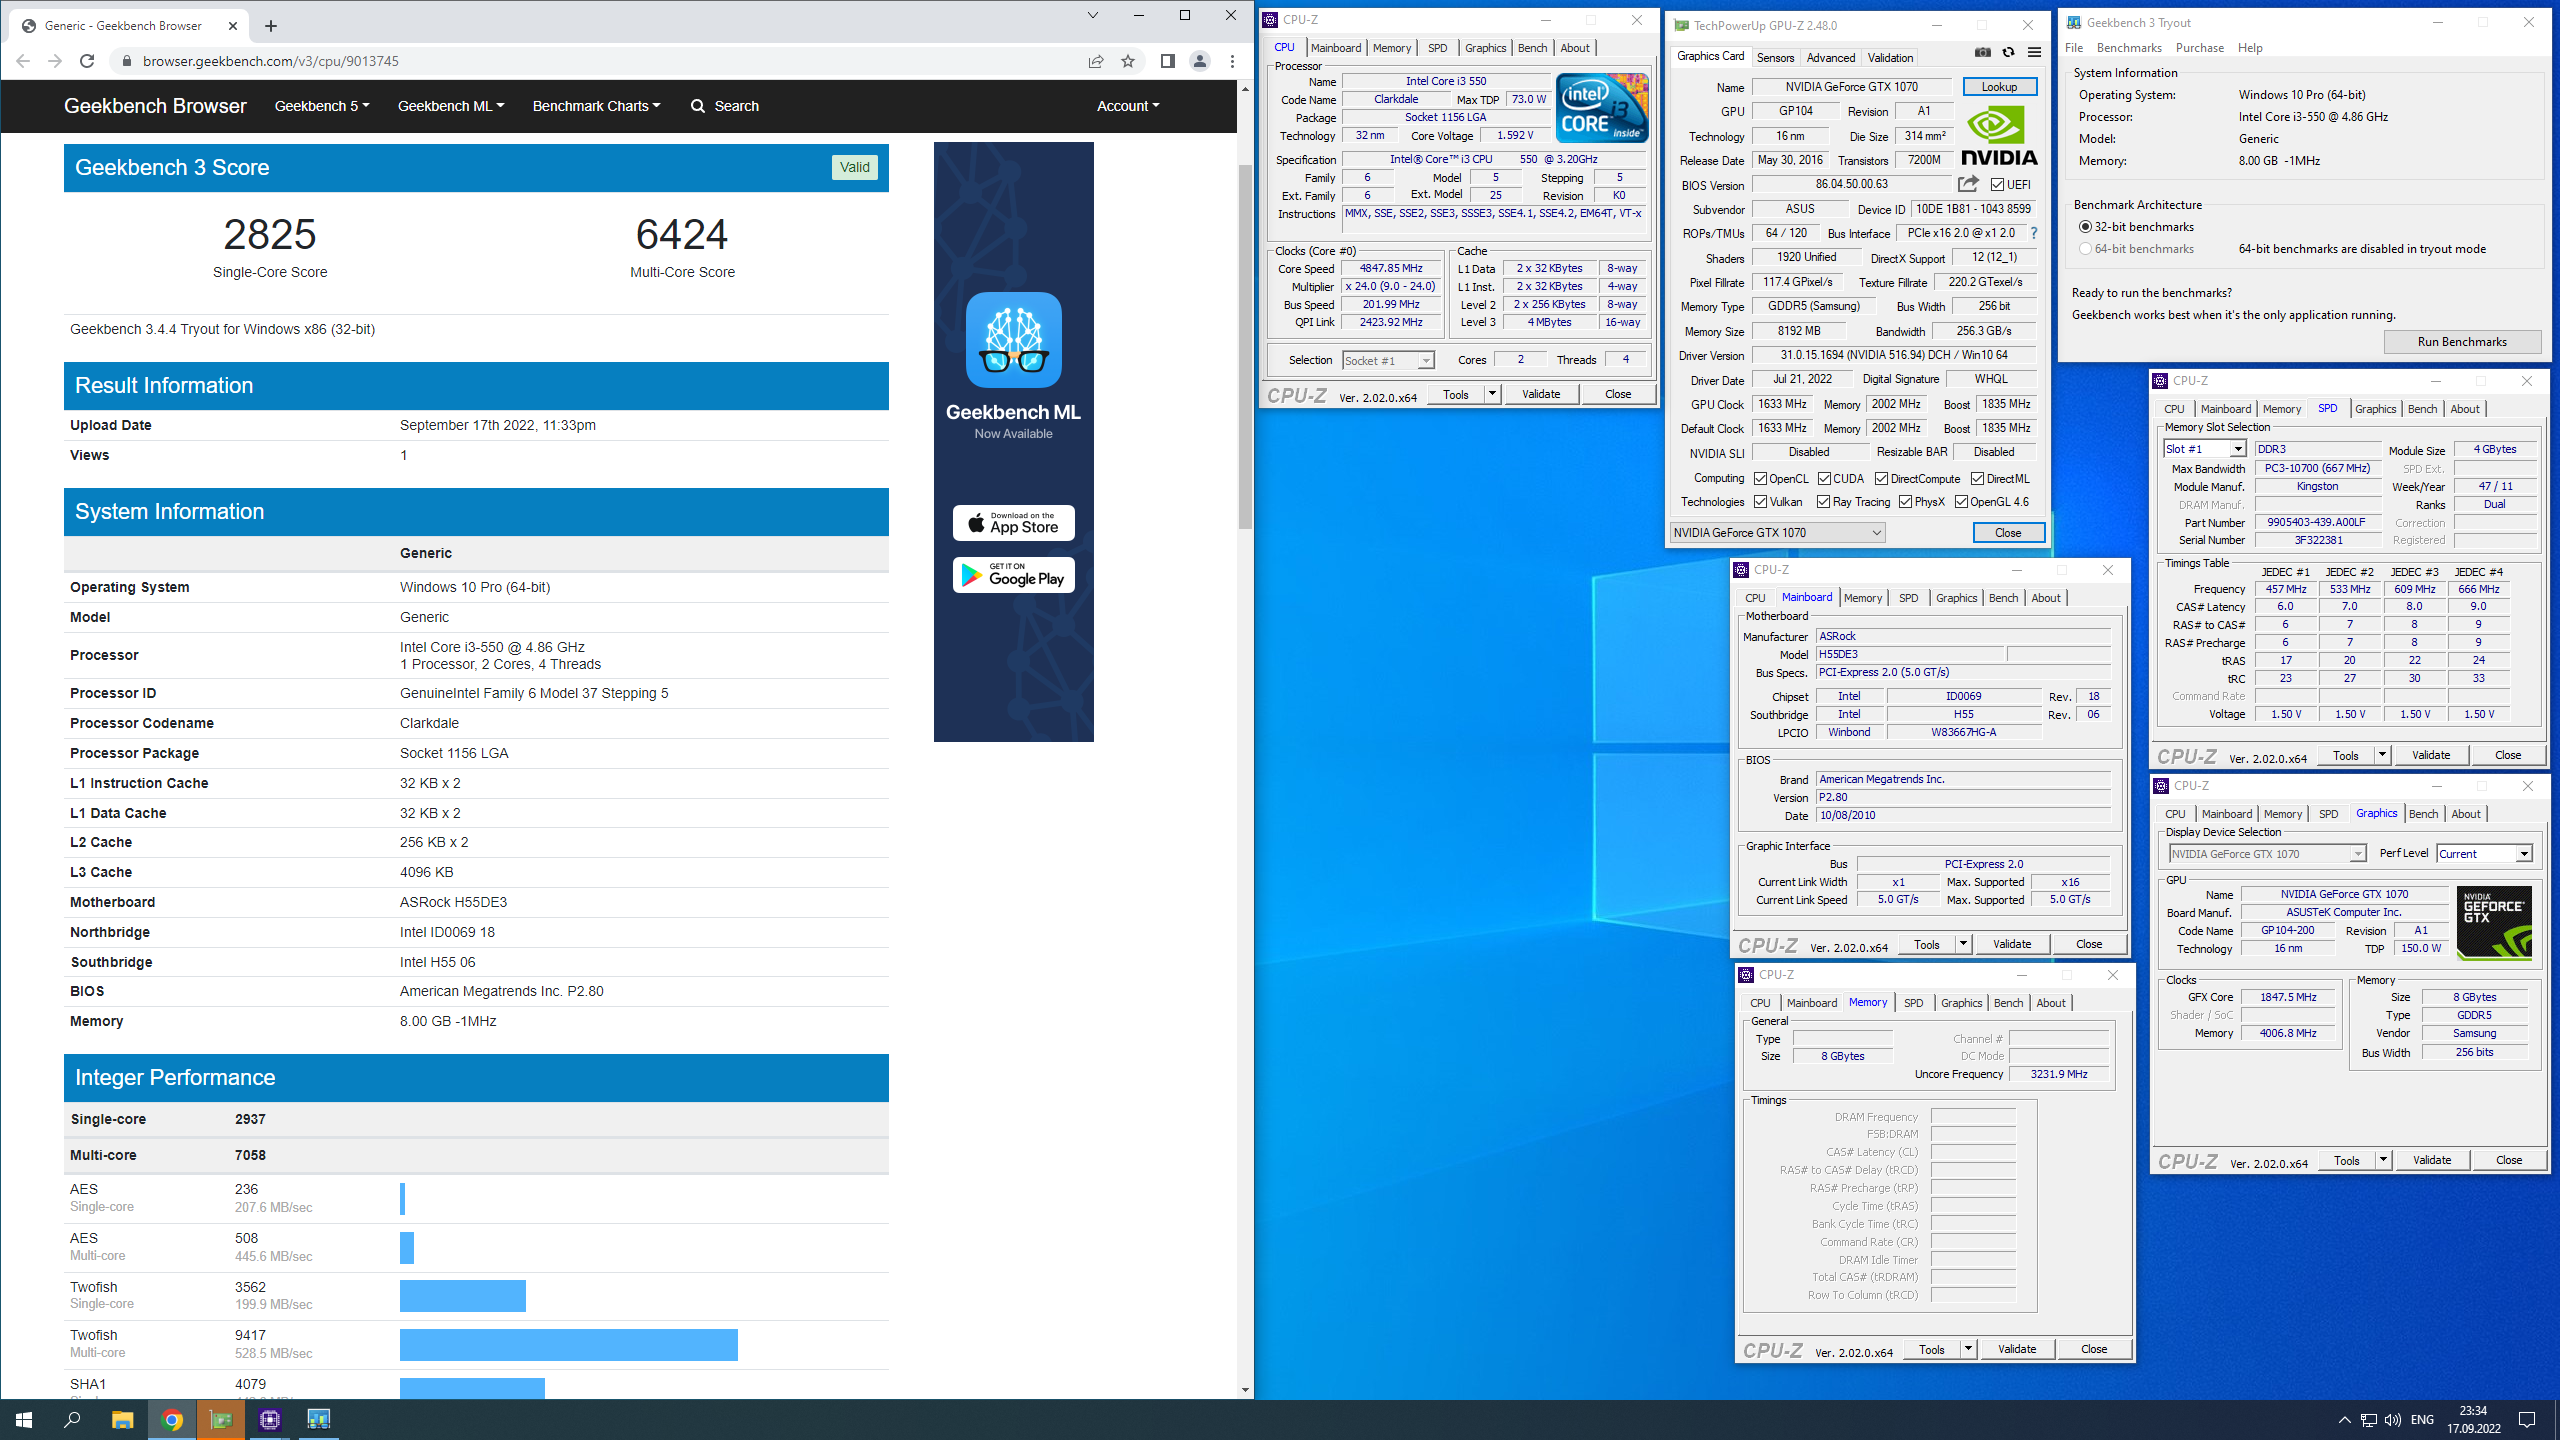Click the Geekbench ML glasses brain logo

pyautogui.click(x=1013, y=340)
